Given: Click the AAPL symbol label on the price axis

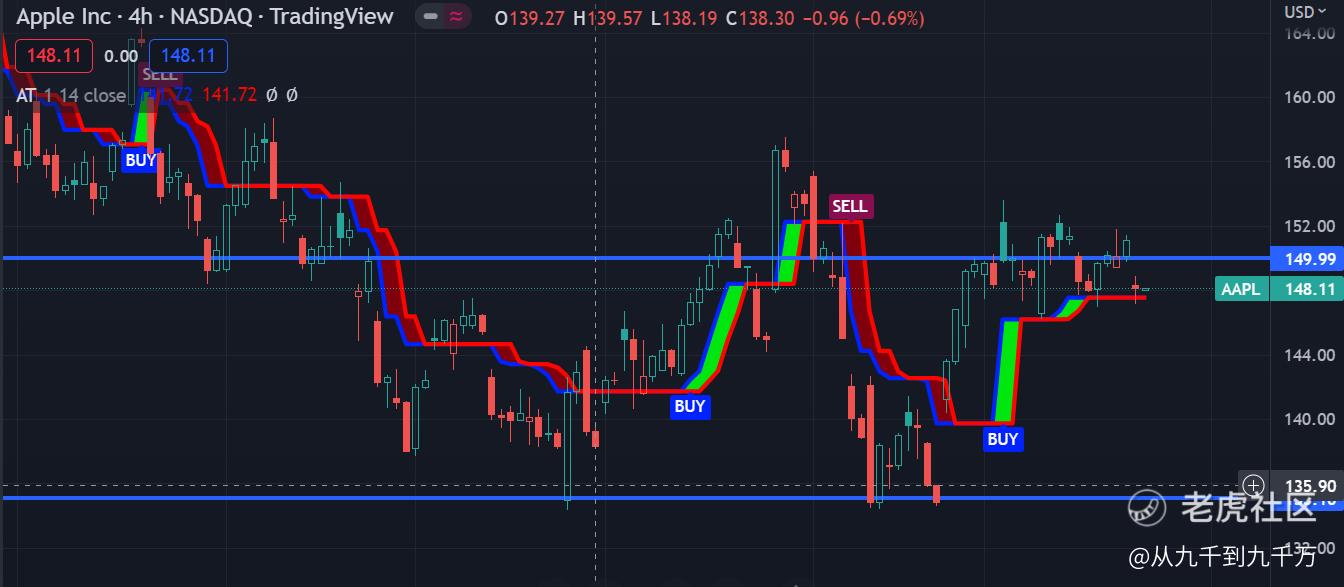Looking at the screenshot, I should (1241, 289).
